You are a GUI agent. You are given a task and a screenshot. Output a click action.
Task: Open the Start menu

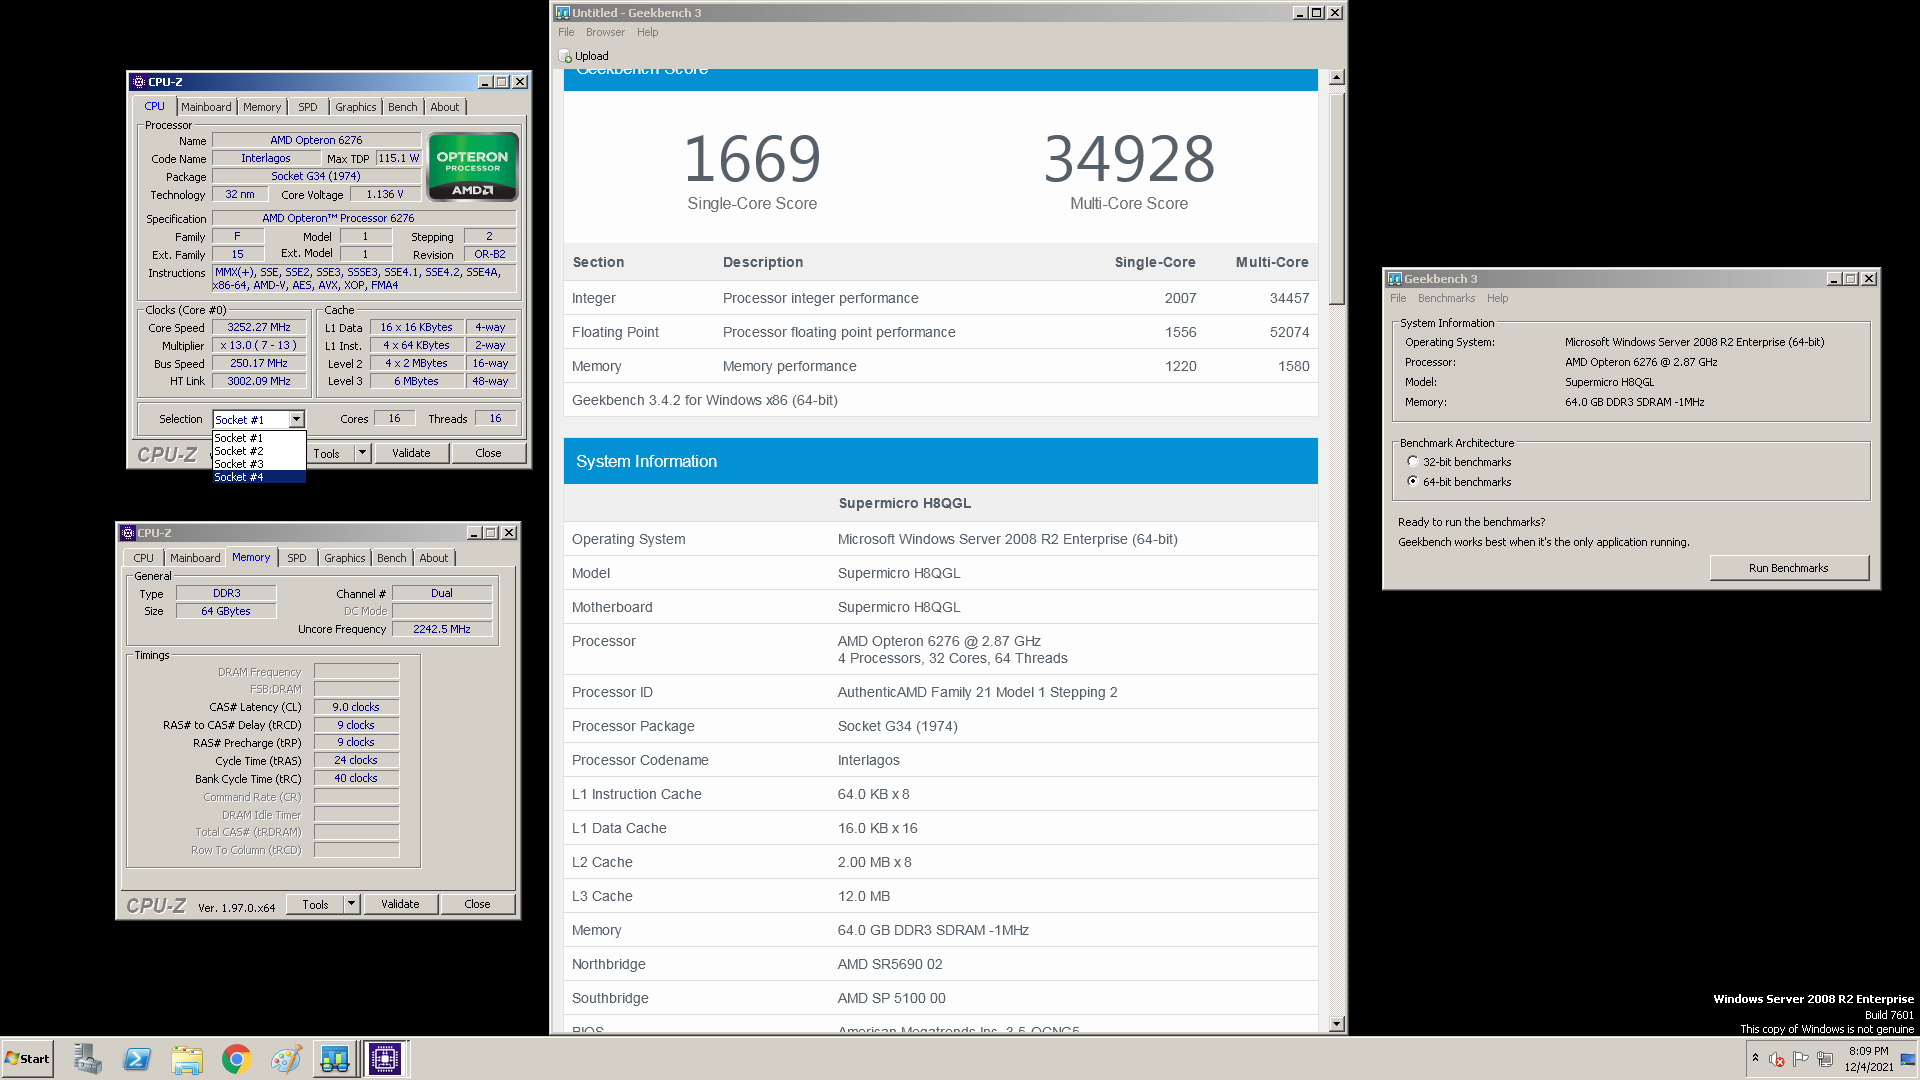(27, 1058)
